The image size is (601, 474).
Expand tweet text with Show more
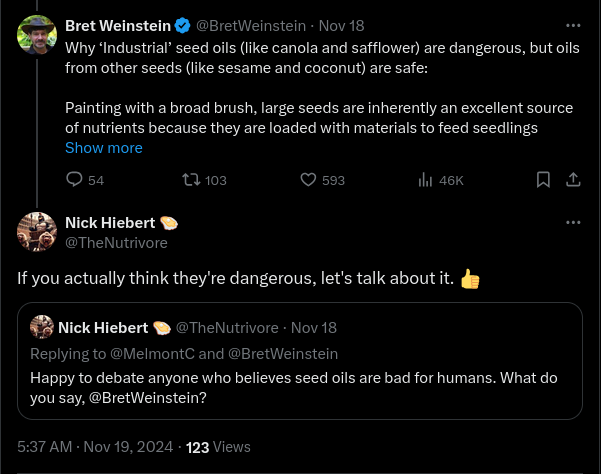[x=104, y=148]
